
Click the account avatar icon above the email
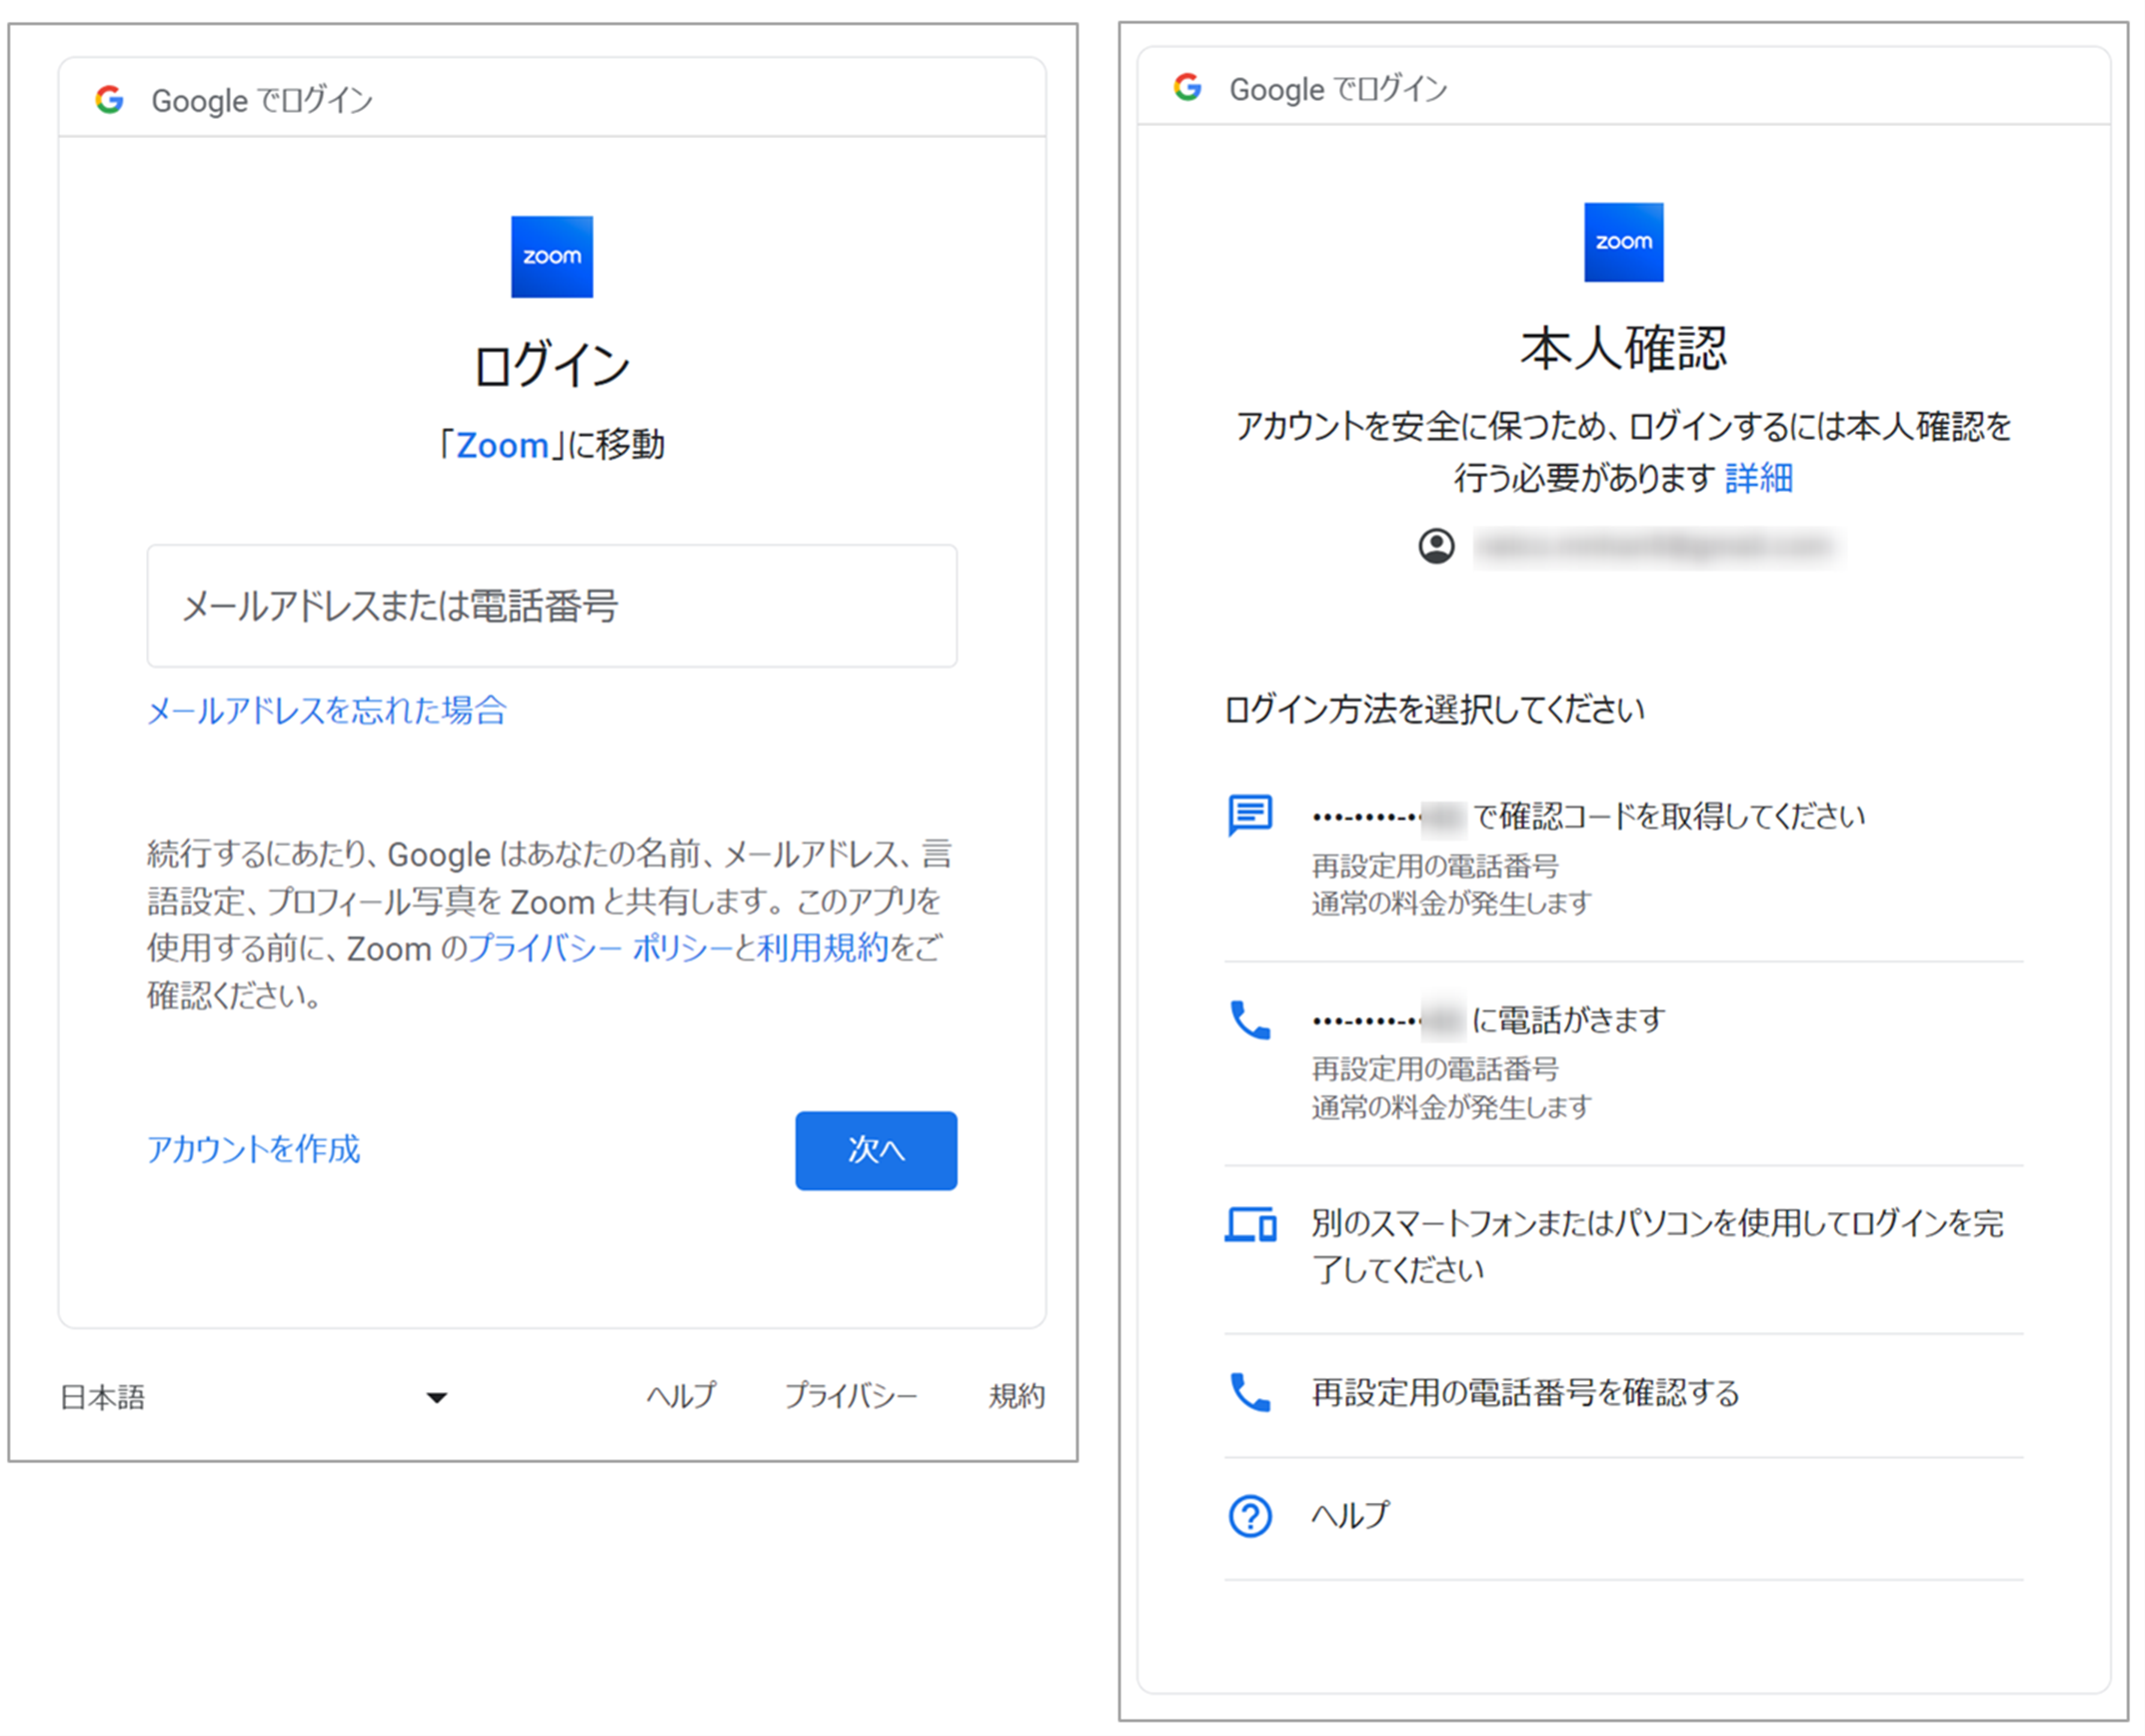[x=1437, y=546]
